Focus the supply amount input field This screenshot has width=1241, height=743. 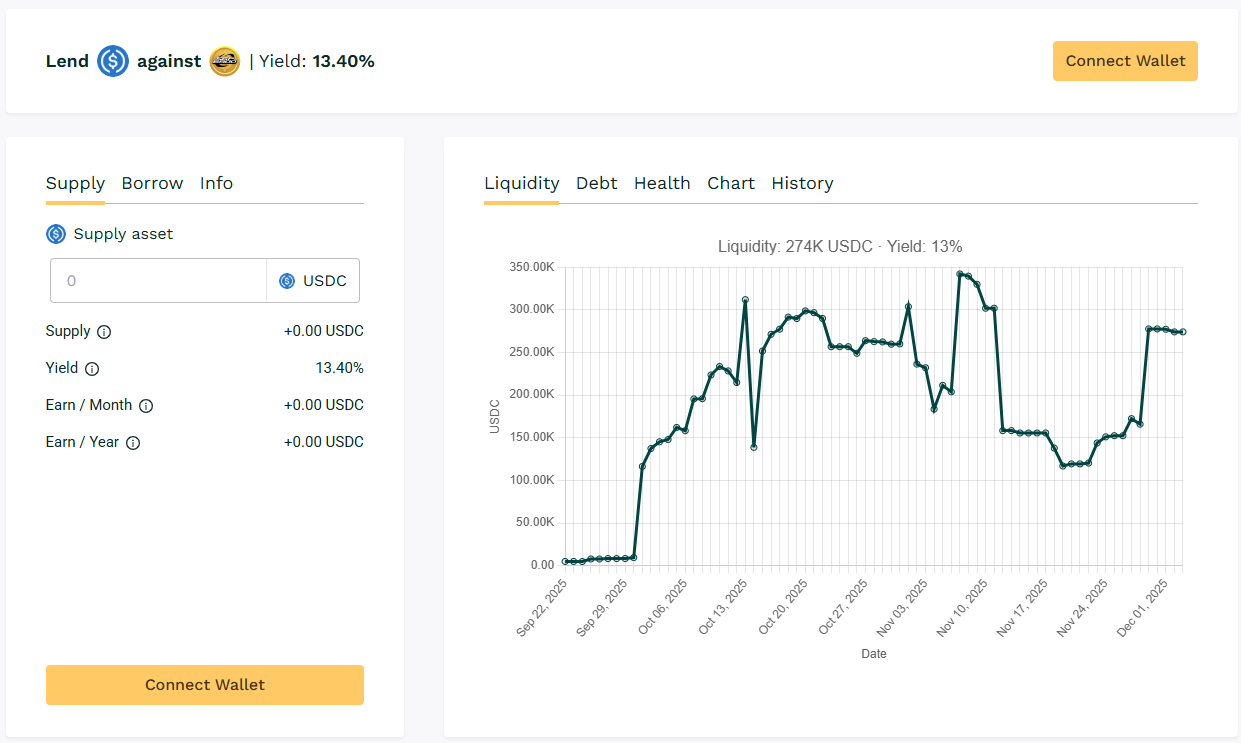click(x=158, y=281)
